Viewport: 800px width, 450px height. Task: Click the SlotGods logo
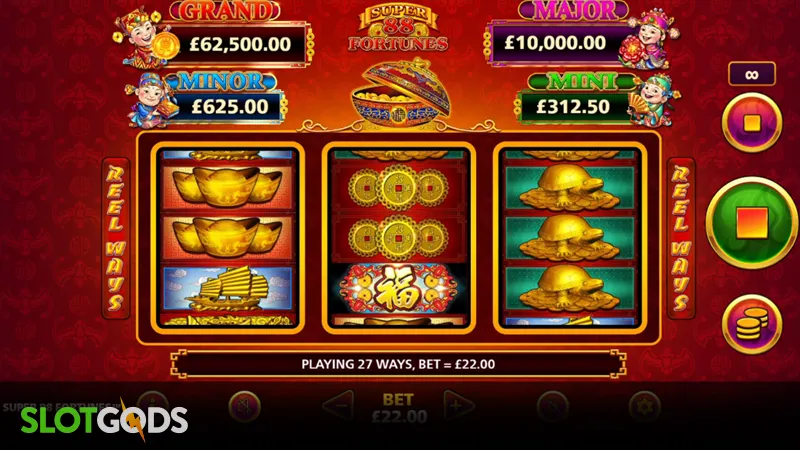click(104, 421)
